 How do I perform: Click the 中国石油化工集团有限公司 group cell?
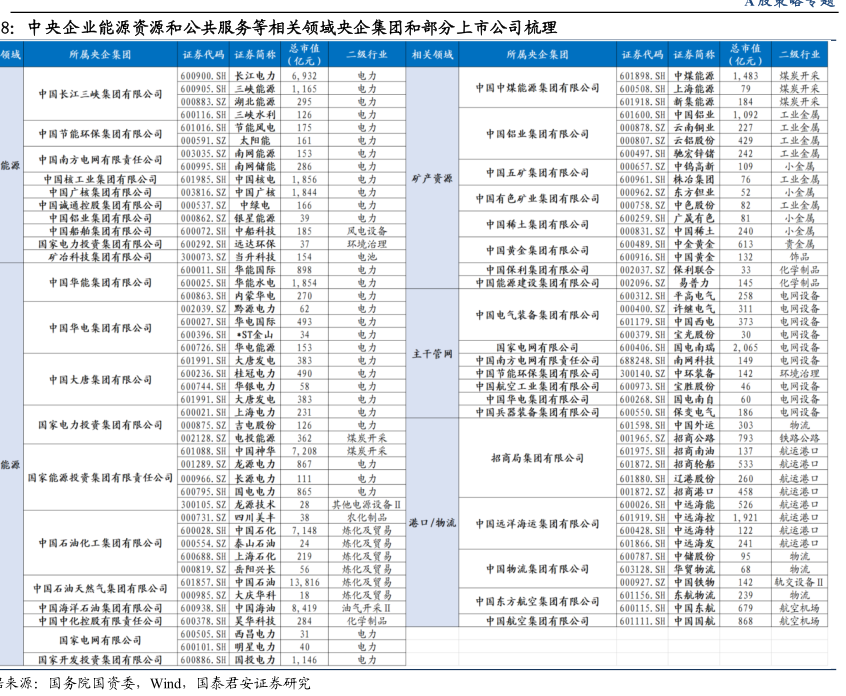coord(99,542)
